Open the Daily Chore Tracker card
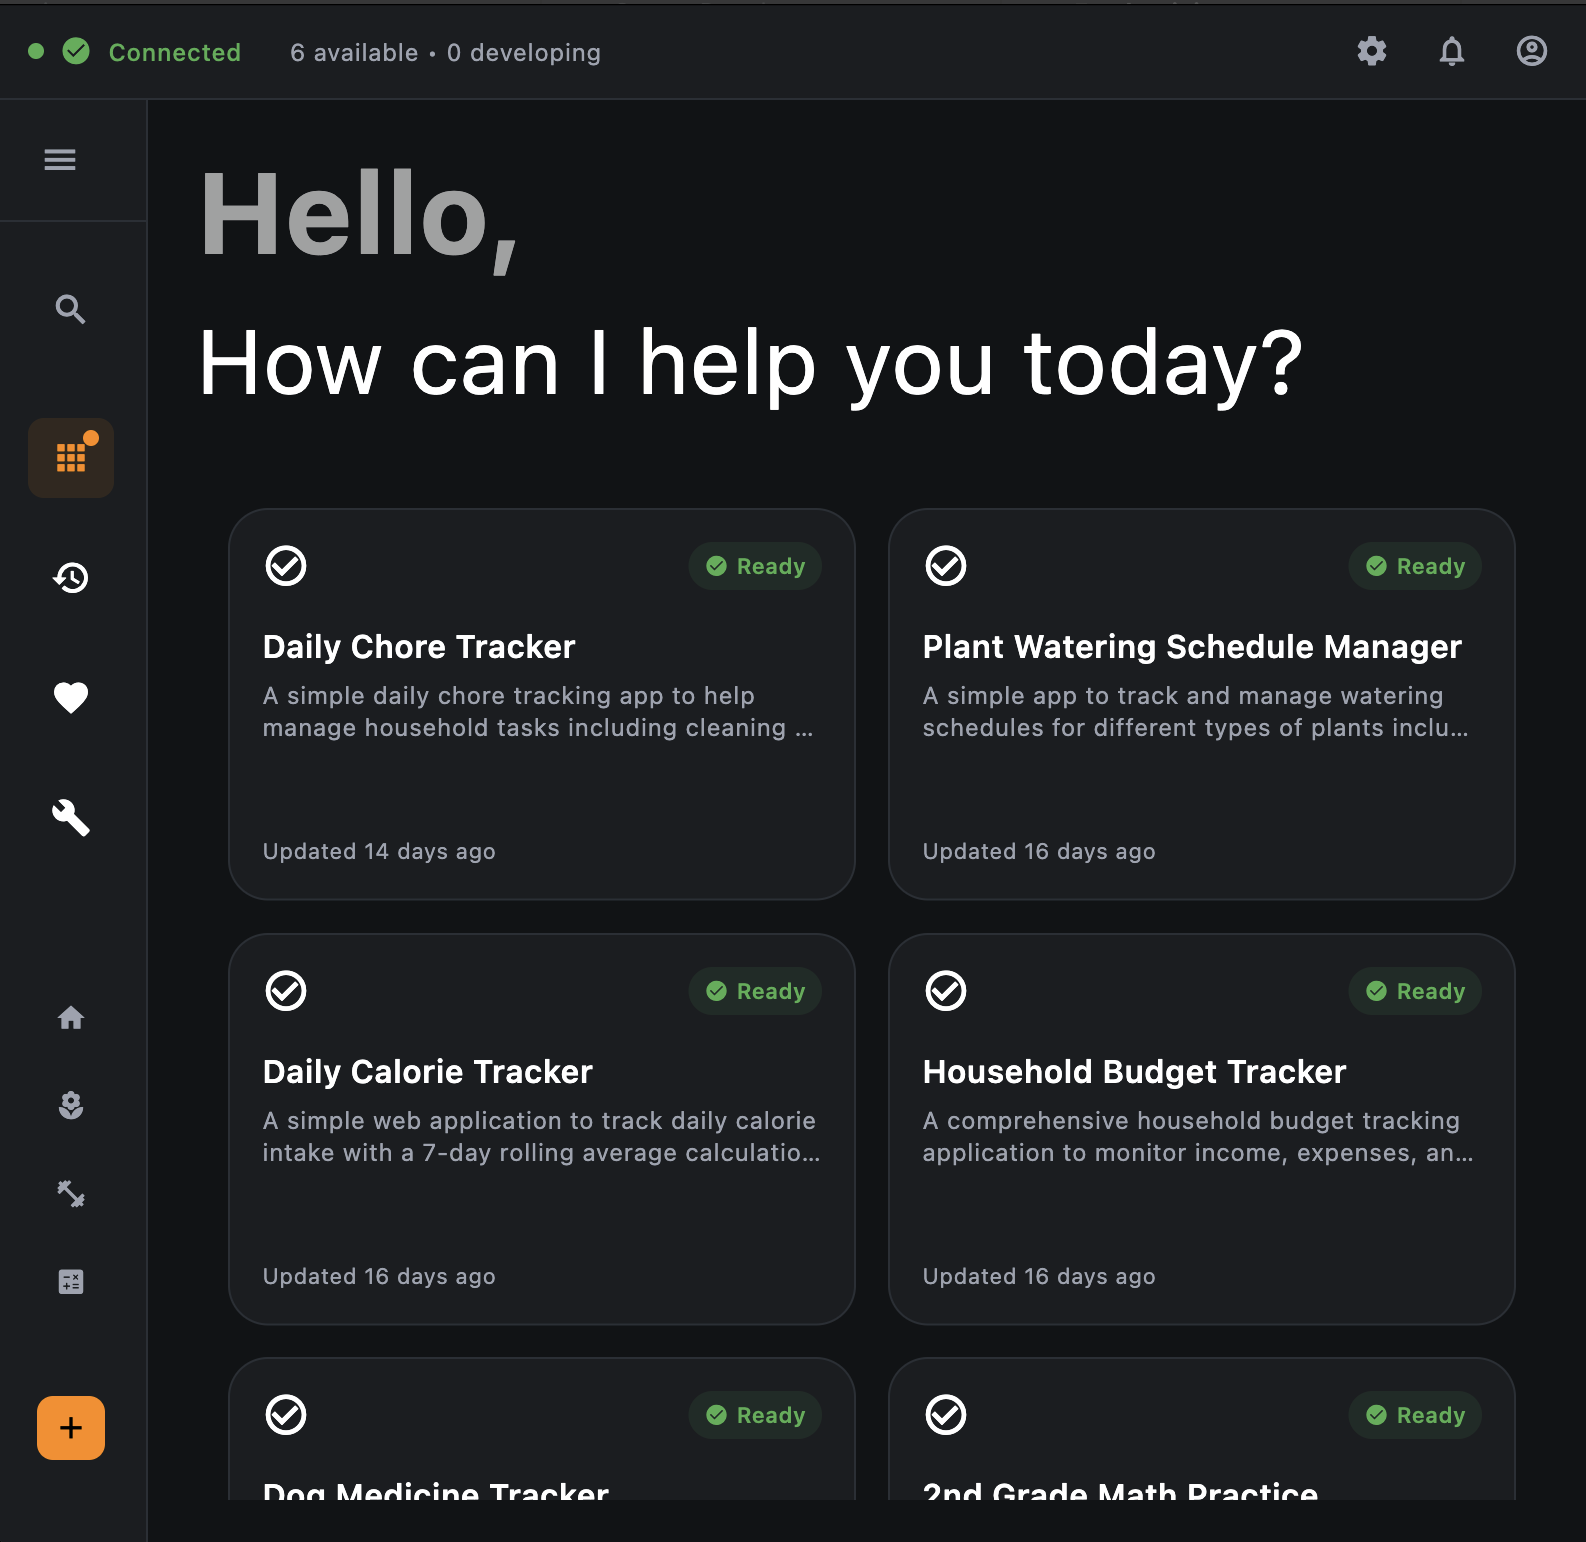This screenshot has width=1586, height=1542. [542, 705]
